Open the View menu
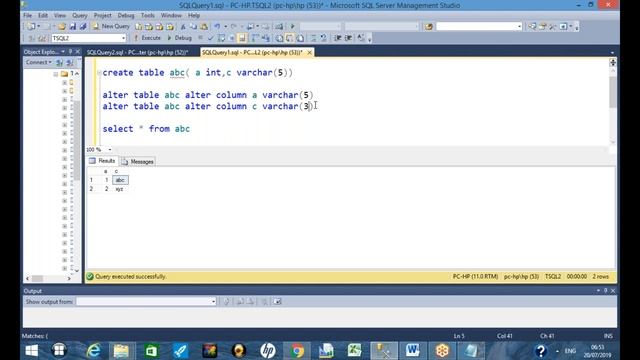Screen dimensions: 640x360 pyautogui.click(x=60, y=16)
